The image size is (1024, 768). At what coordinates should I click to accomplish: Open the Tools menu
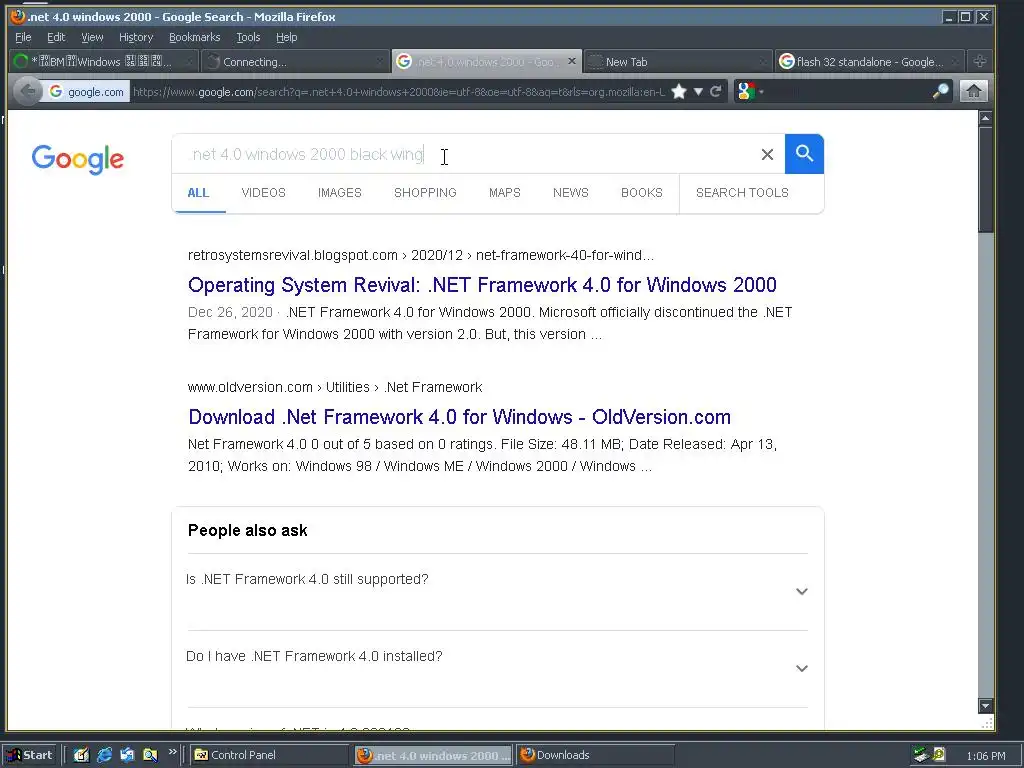[248, 37]
